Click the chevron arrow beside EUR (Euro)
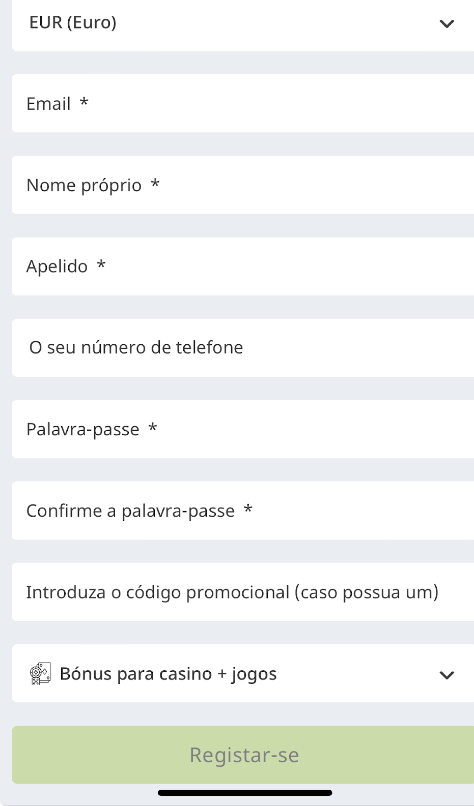 pyautogui.click(x=447, y=24)
